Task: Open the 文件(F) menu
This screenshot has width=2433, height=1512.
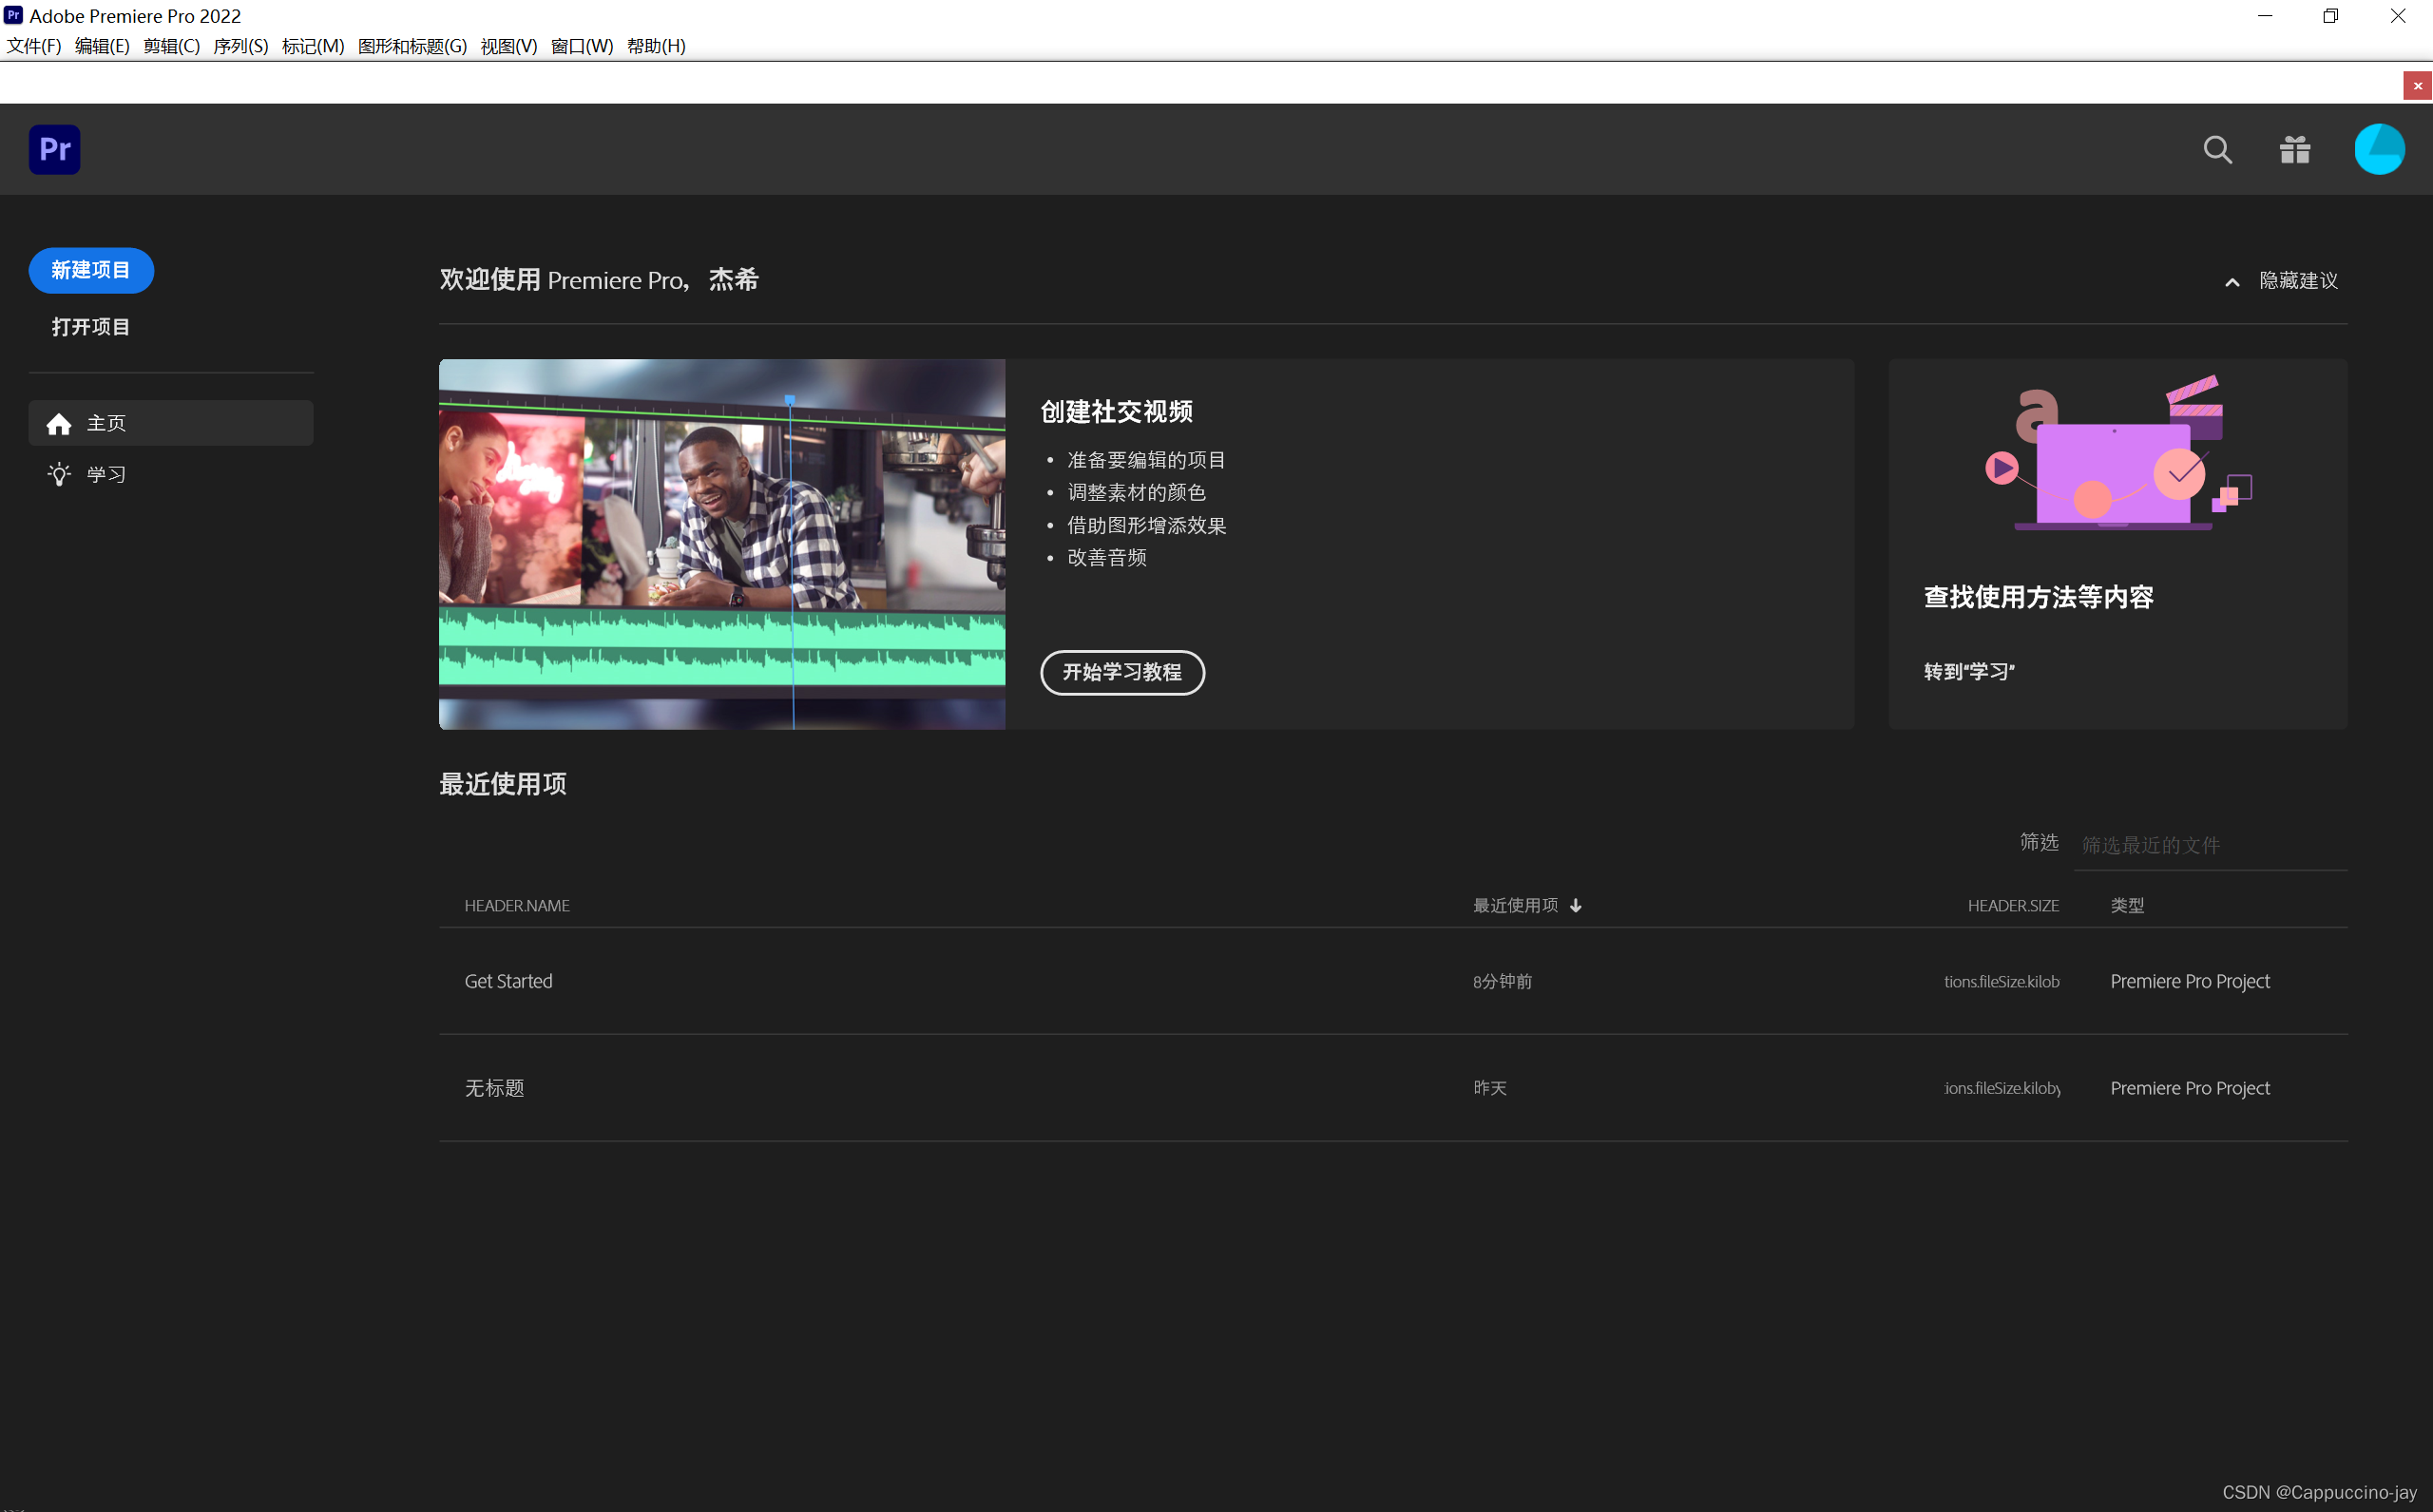Action: tap(33, 46)
